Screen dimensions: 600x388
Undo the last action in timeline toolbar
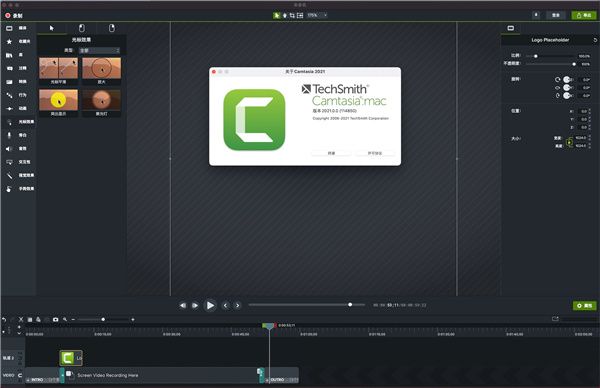(4, 320)
